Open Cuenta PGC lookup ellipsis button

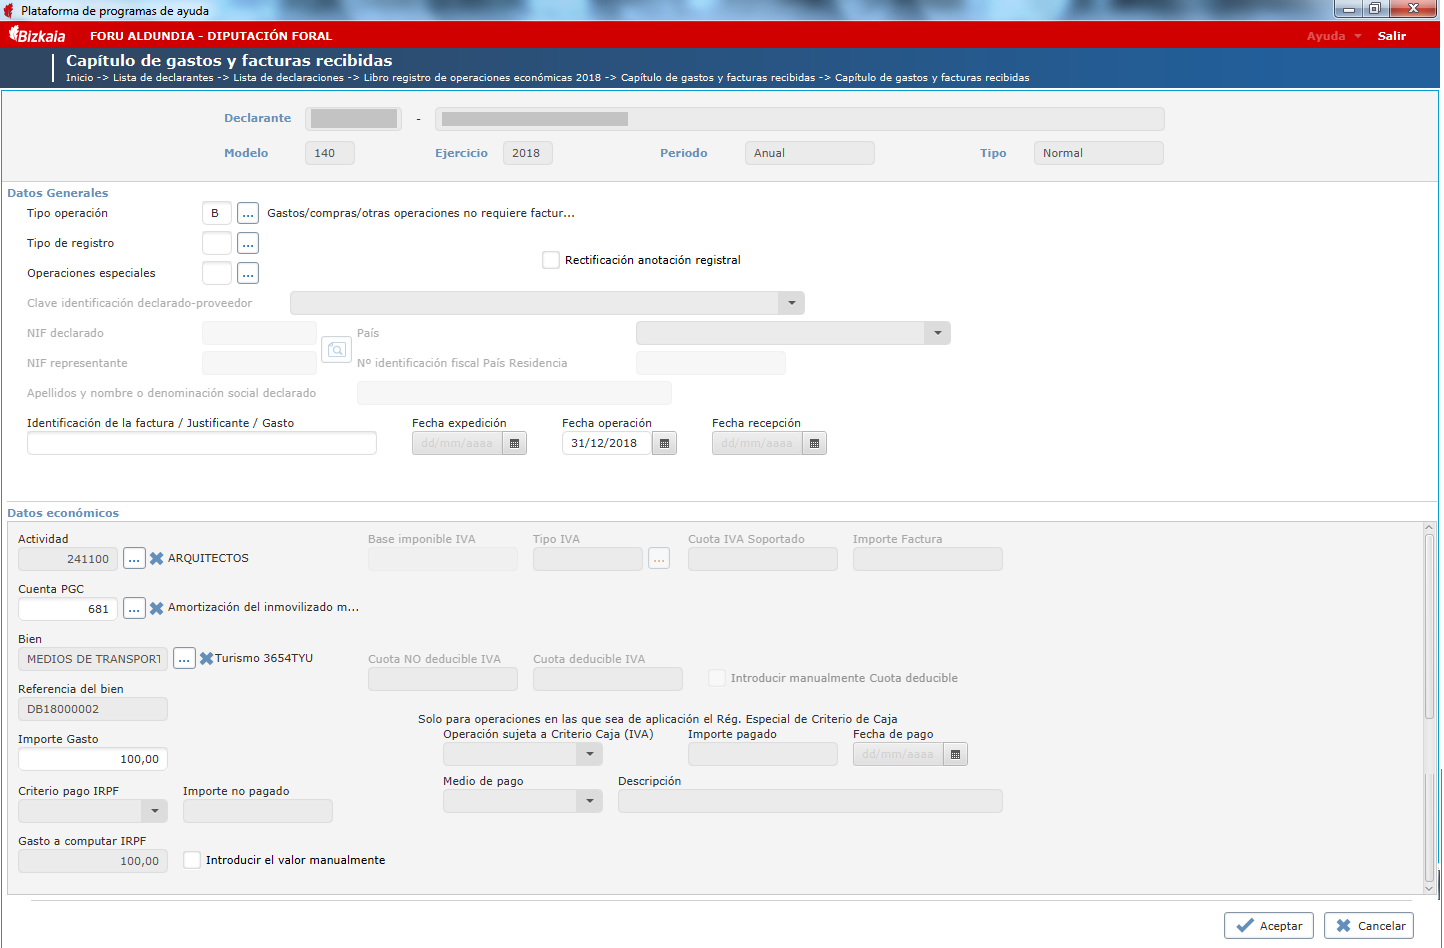click(x=134, y=608)
